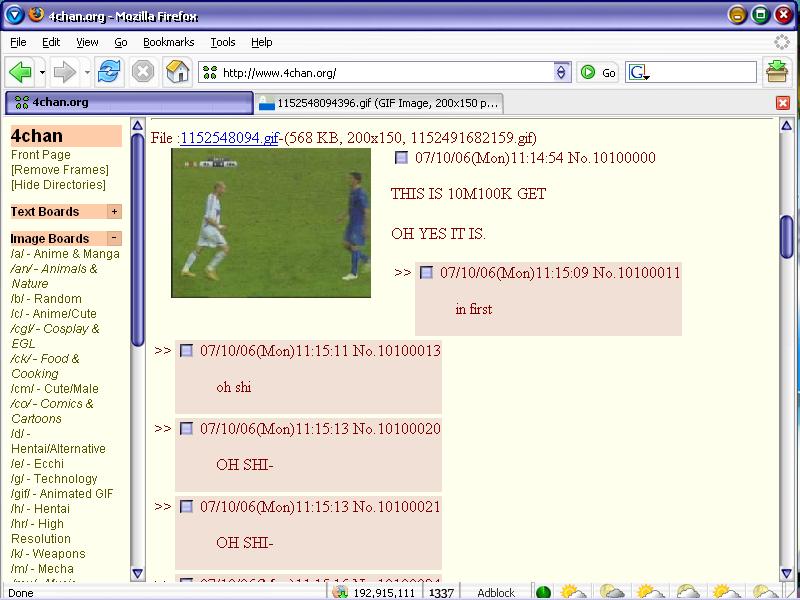Viewport: 800px width, 600px height.
Task: Click the main frame's scroll-down arrow
Action: (786, 574)
